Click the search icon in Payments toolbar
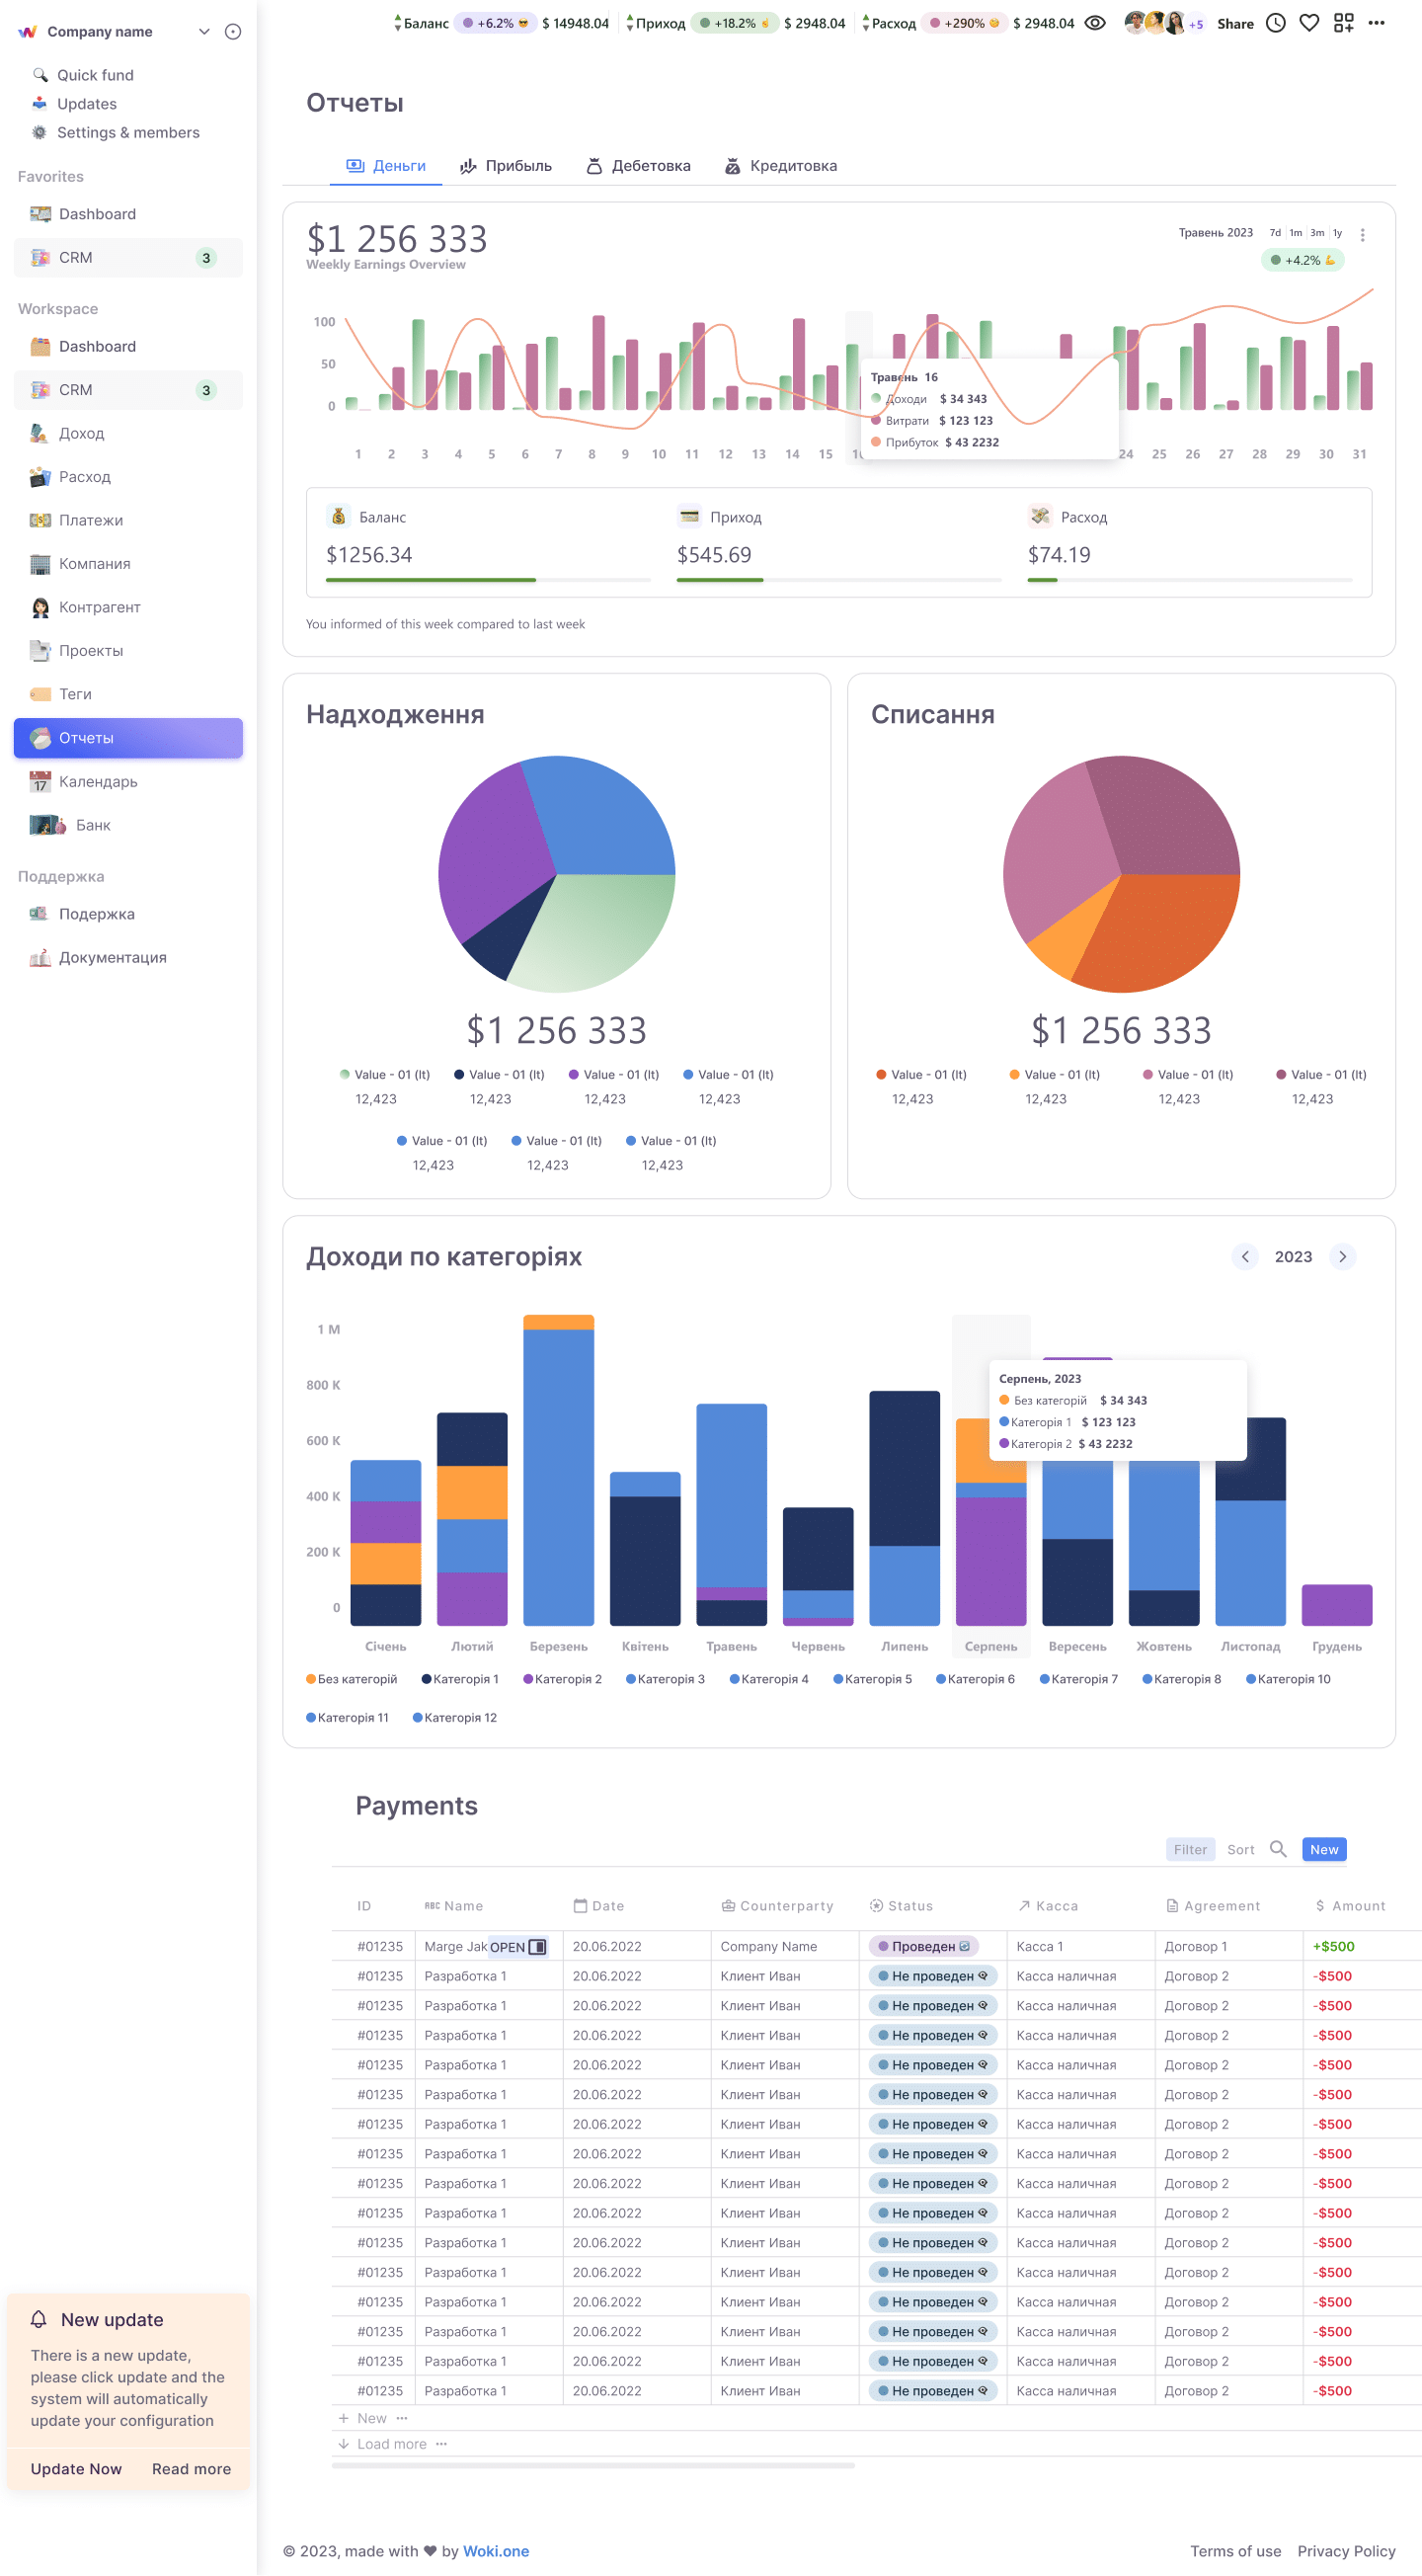 [1278, 1849]
